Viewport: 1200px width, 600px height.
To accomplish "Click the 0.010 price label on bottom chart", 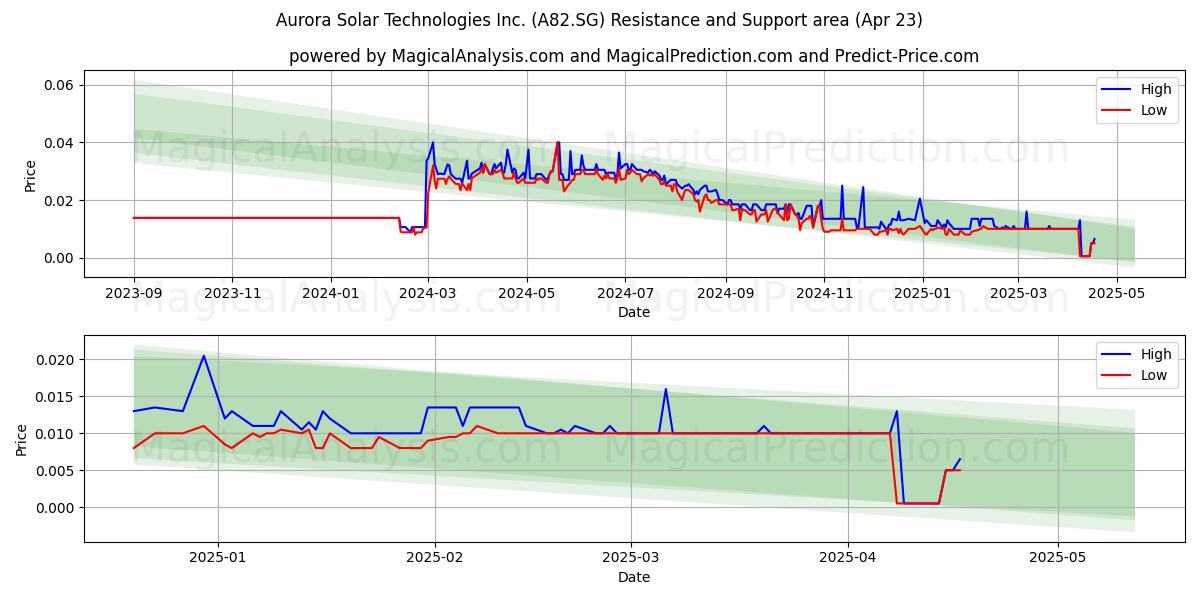I will 55,434.
